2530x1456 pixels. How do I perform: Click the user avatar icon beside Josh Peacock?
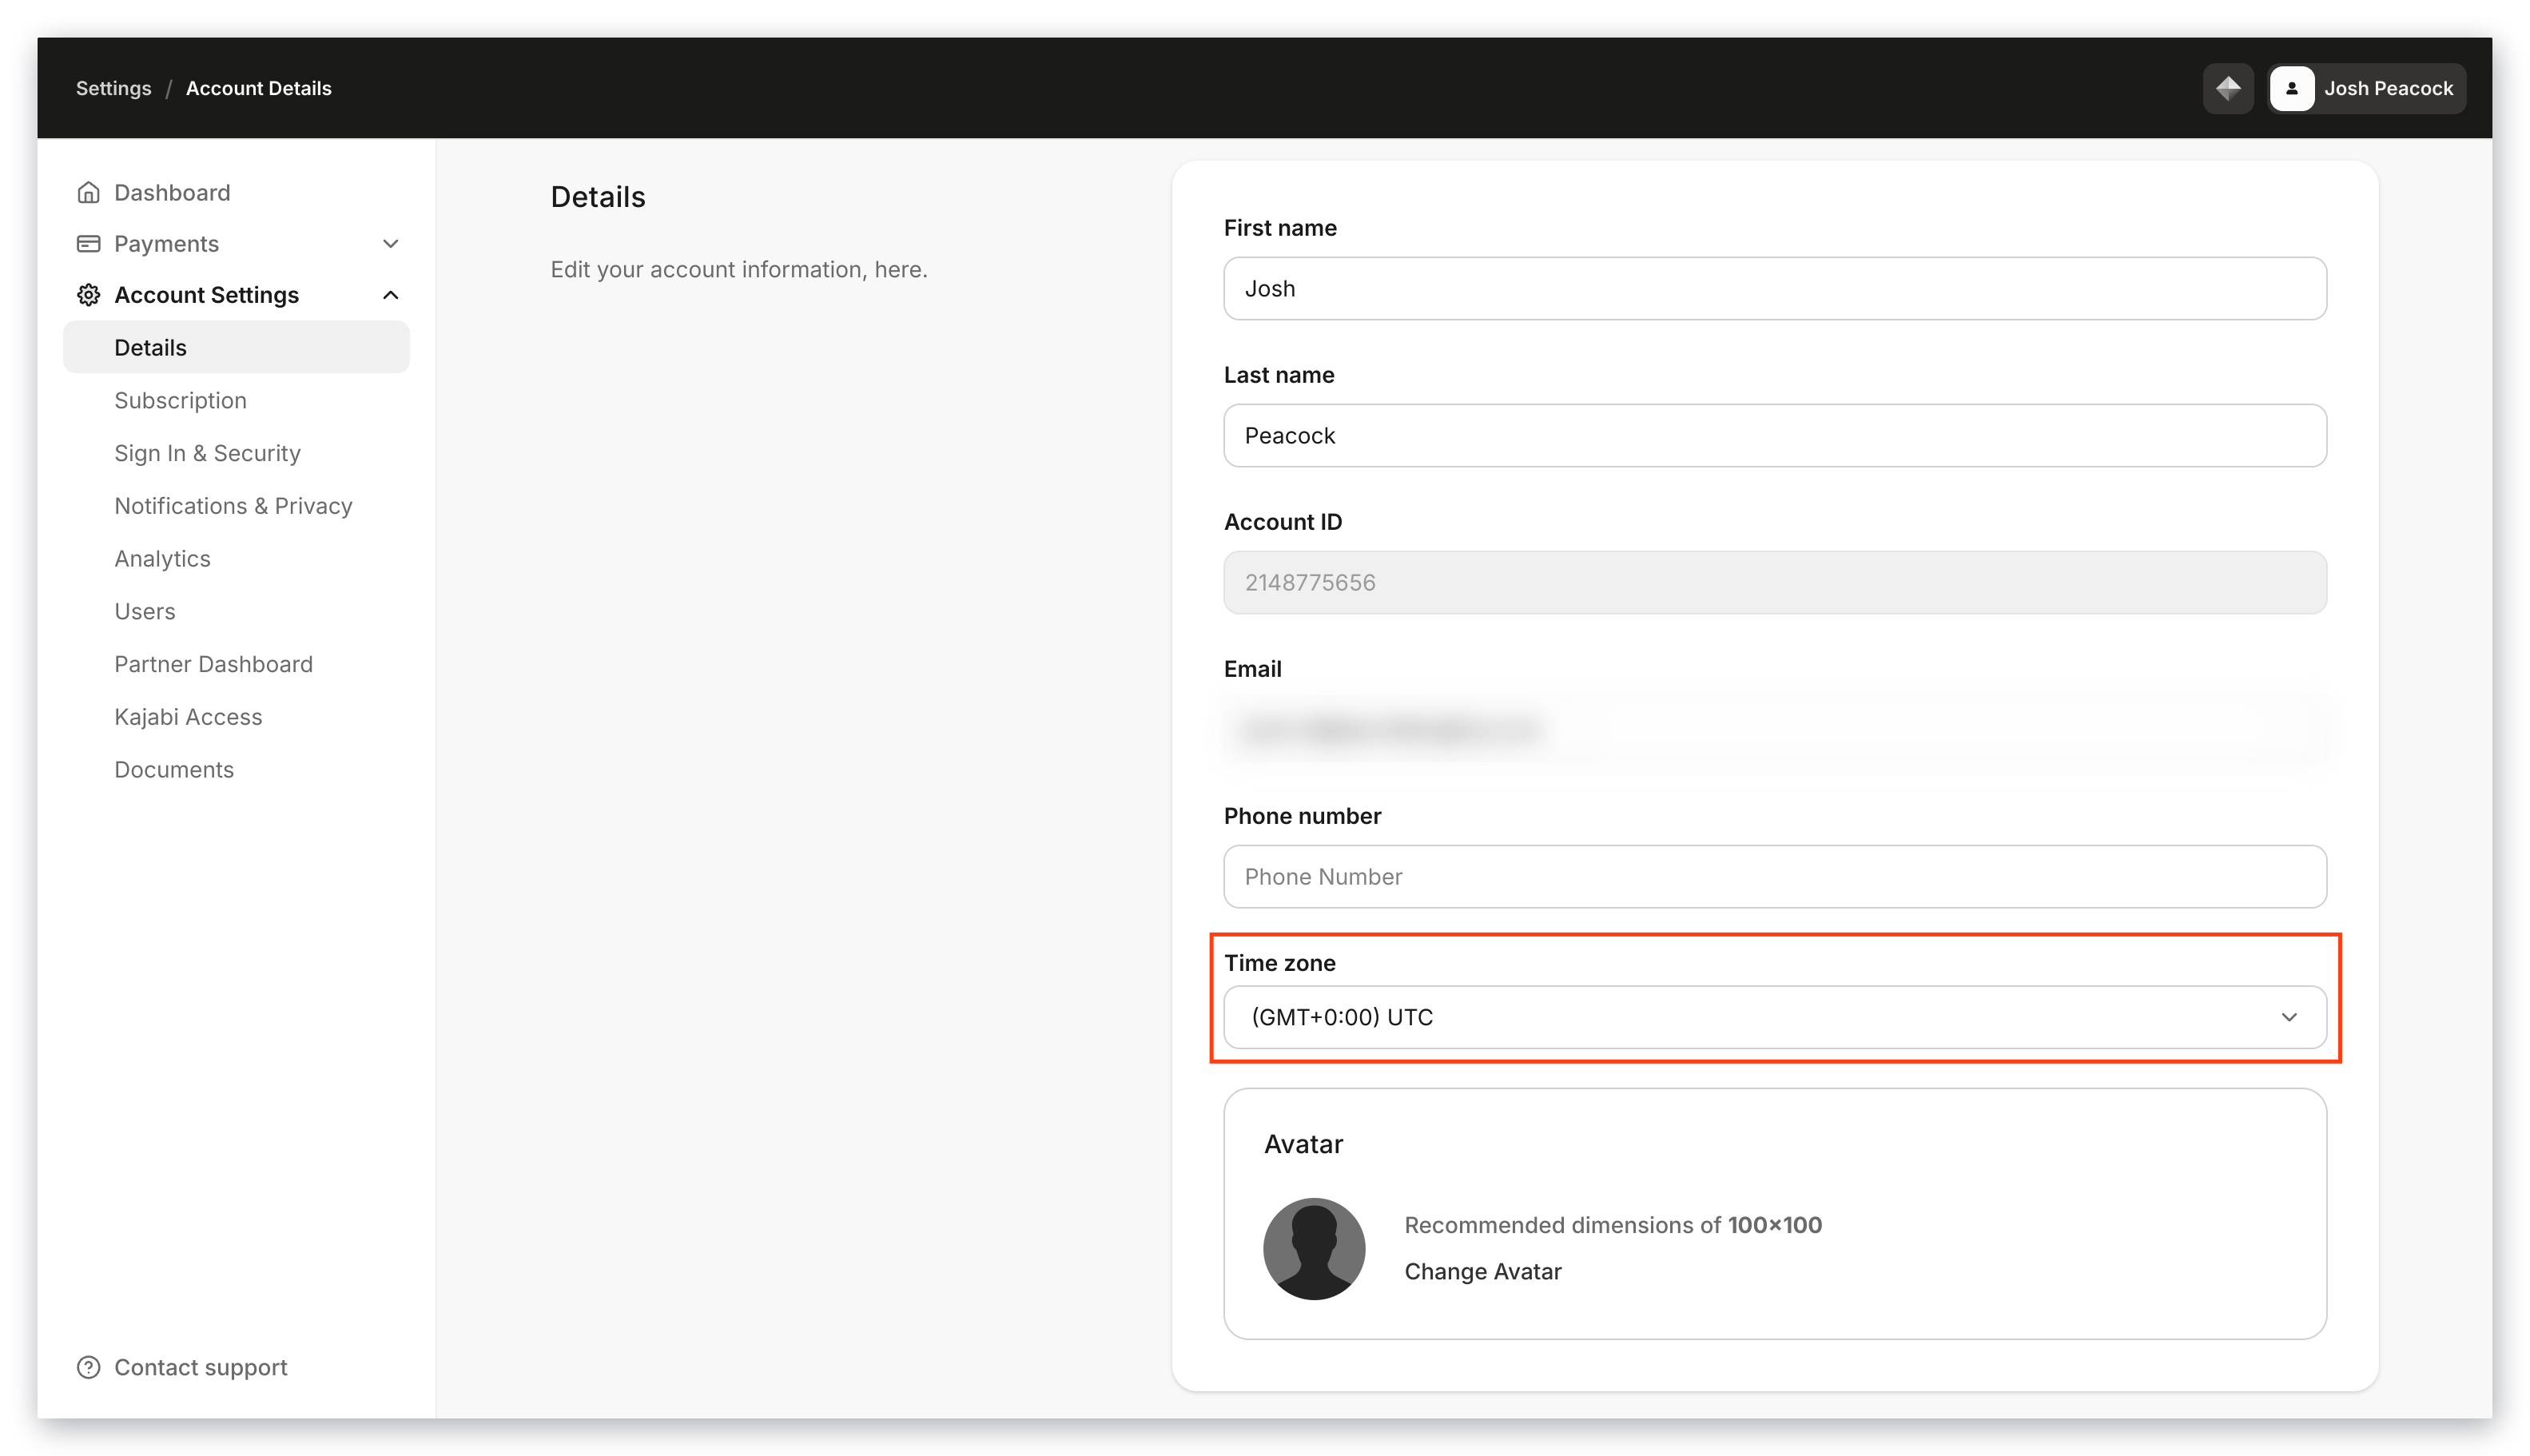click(x=2290, y=88)
